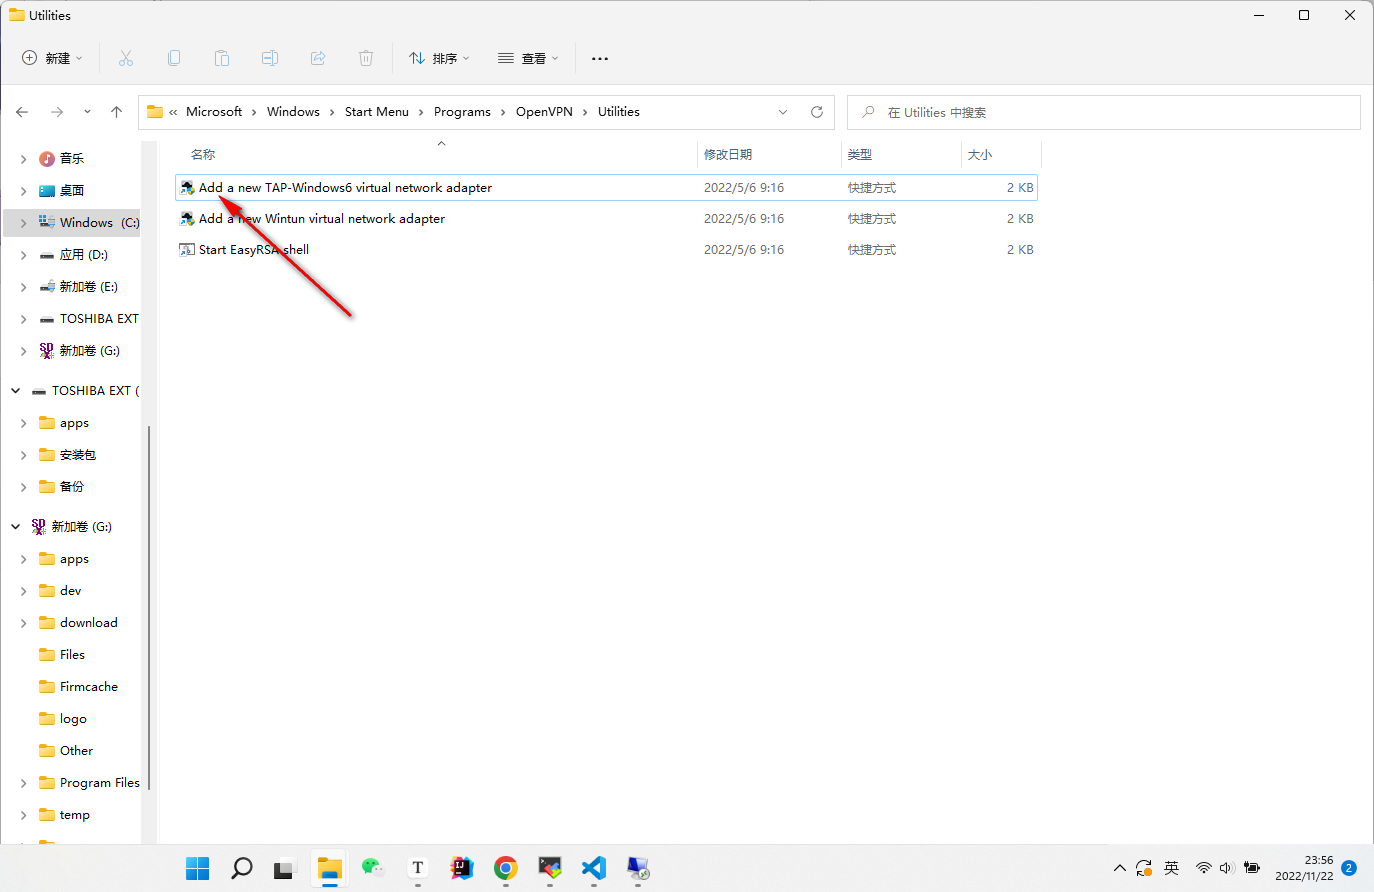Click the Copy icon in toolbar

(174, 58)
